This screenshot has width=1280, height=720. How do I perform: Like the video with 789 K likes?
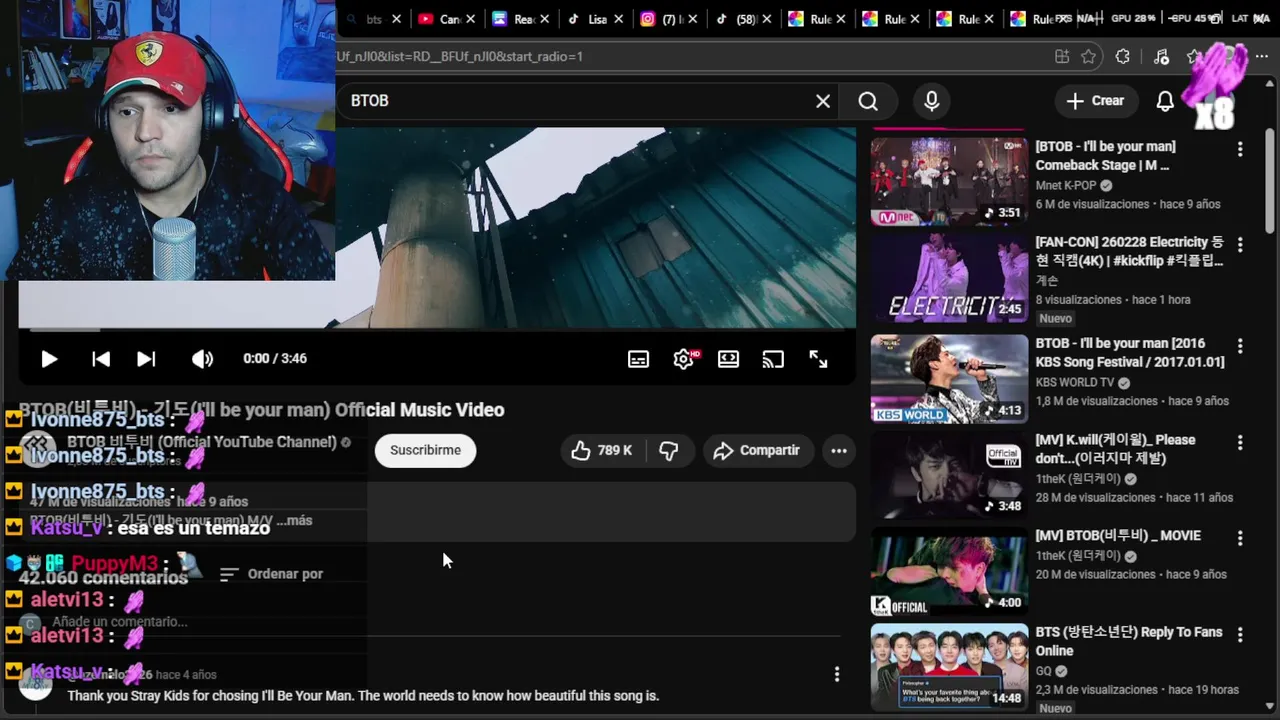602,451
